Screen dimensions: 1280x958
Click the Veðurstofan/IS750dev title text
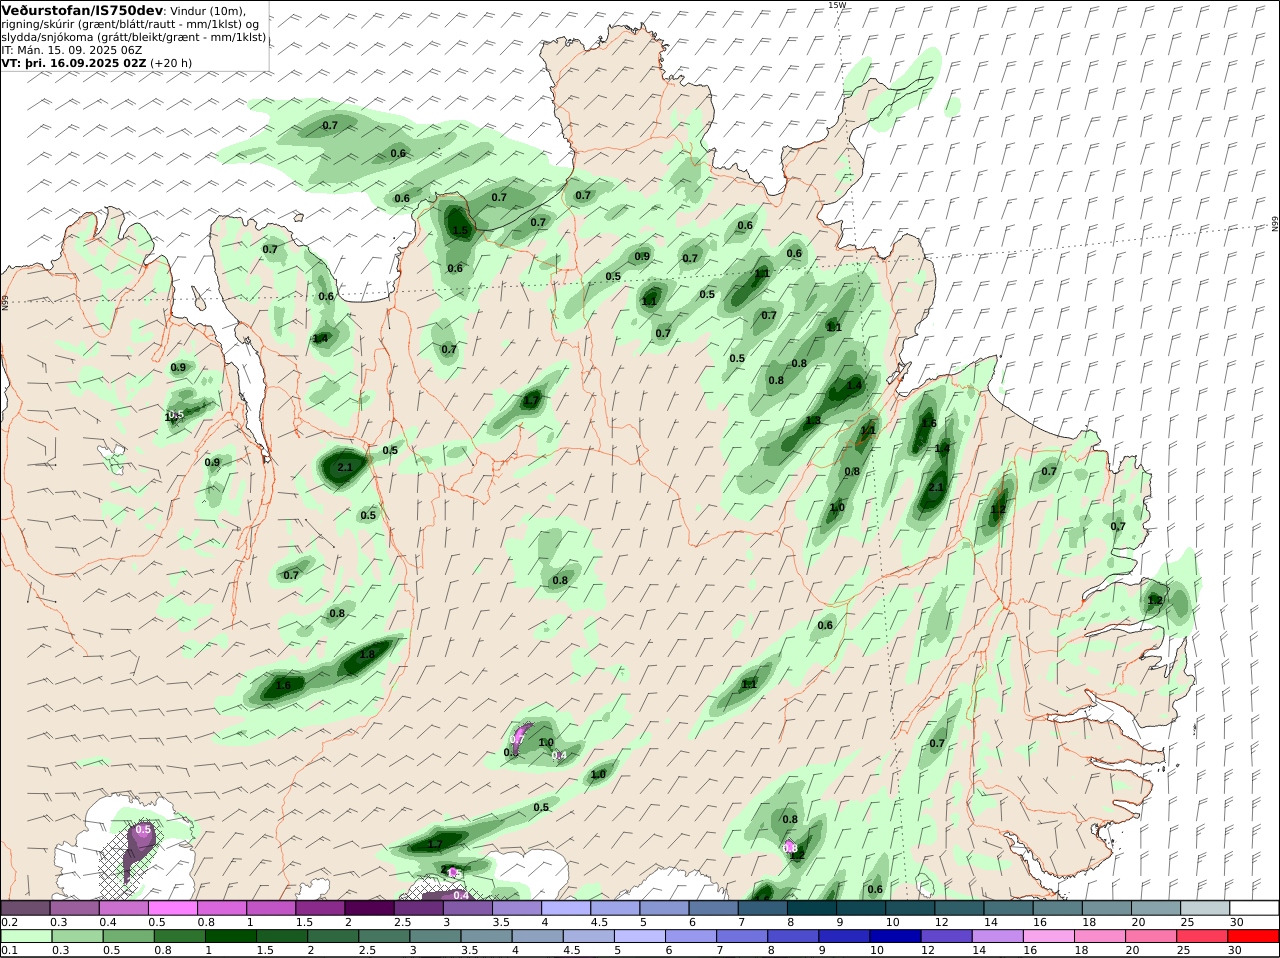point(82,10)
